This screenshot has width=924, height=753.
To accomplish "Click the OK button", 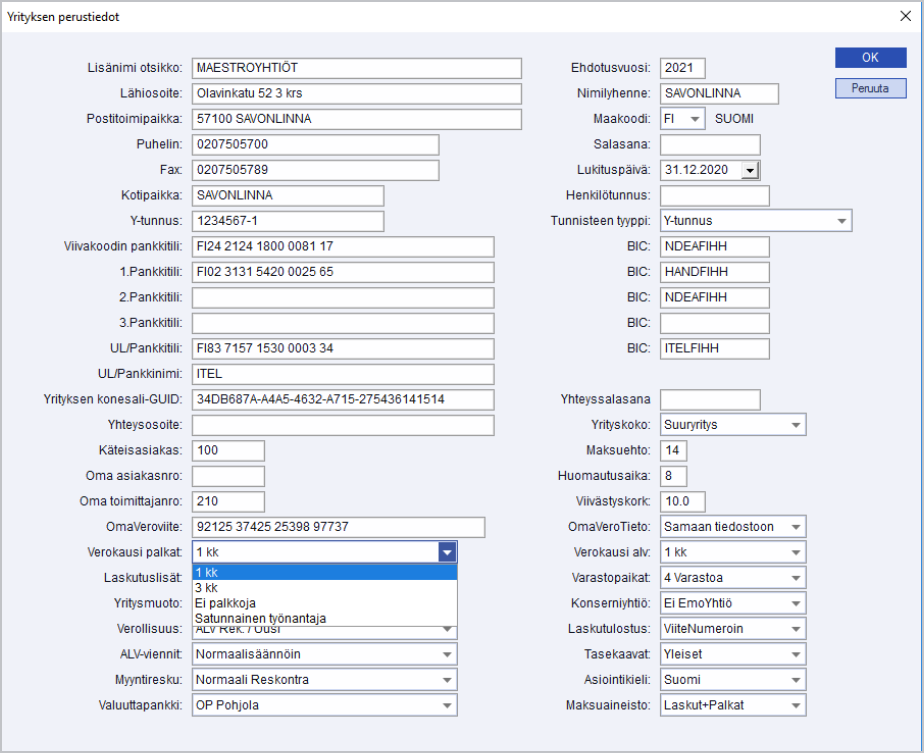I will 870,58.
